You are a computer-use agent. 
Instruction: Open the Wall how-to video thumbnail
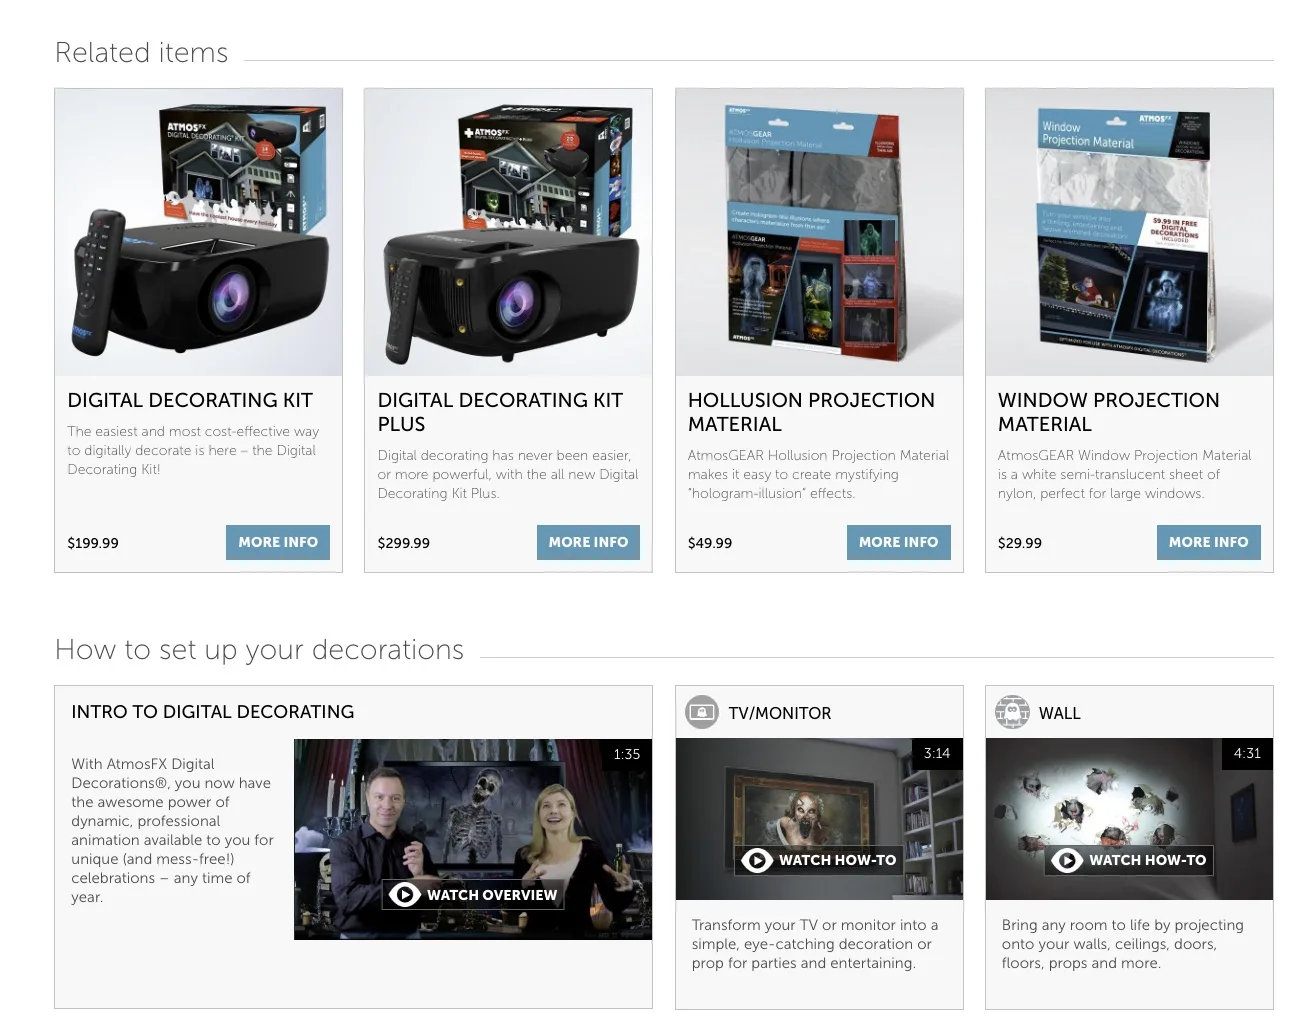1129,819
